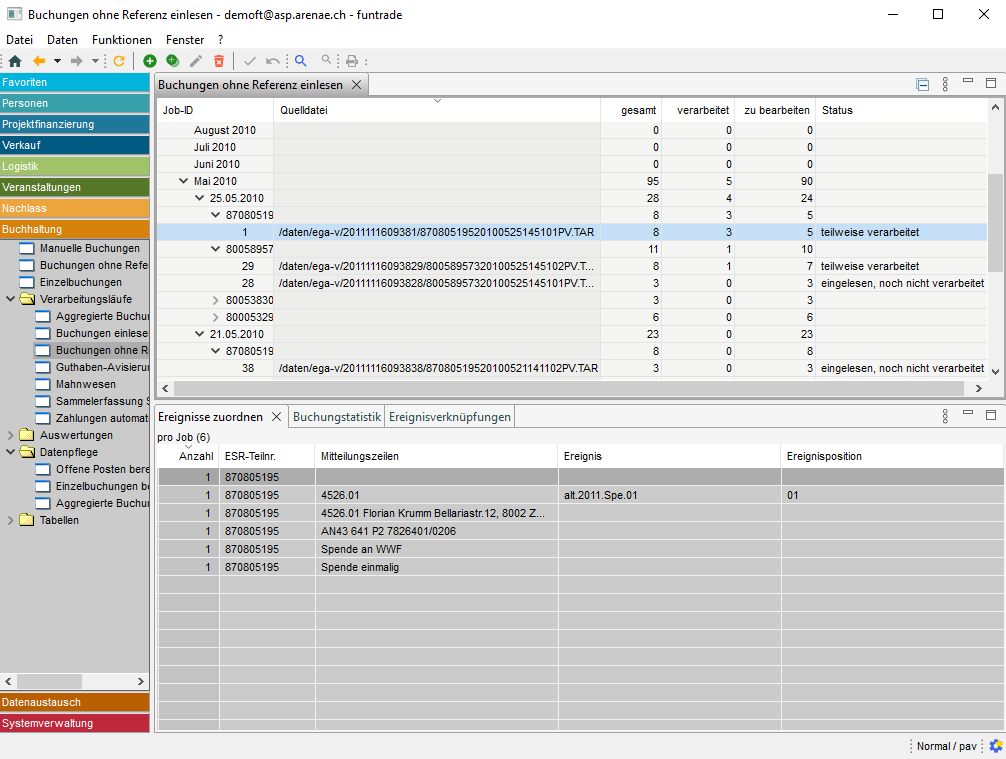
Task: Click the green add new record icon
Action: [x=150, y=61]
